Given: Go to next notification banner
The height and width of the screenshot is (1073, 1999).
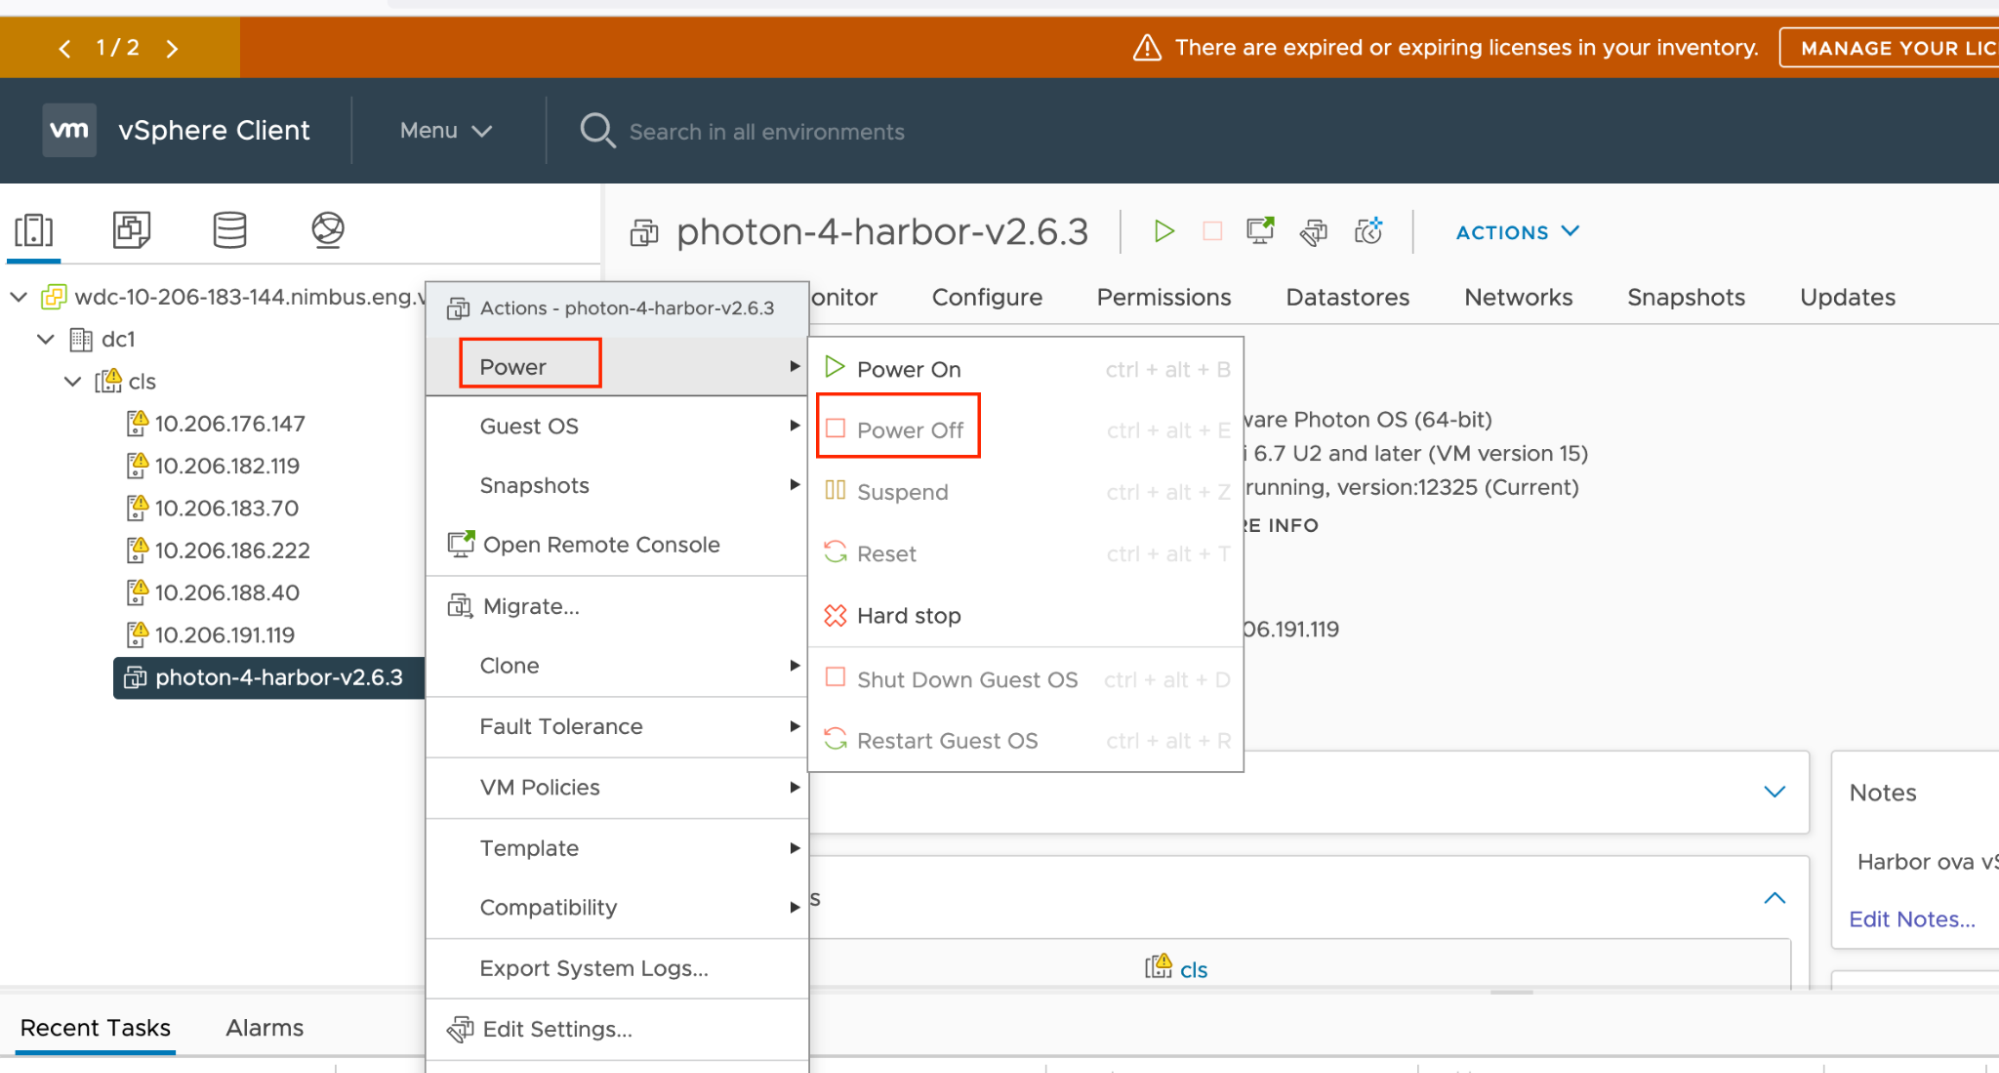Looking at the screenshot, I should [x=172, y=48].
